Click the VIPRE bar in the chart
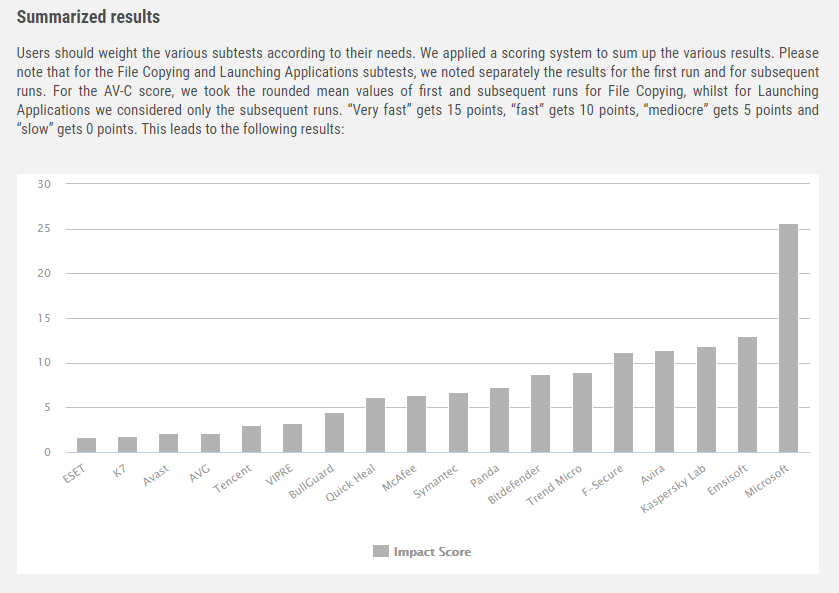839x593 pixels. (x=292, y=439)
